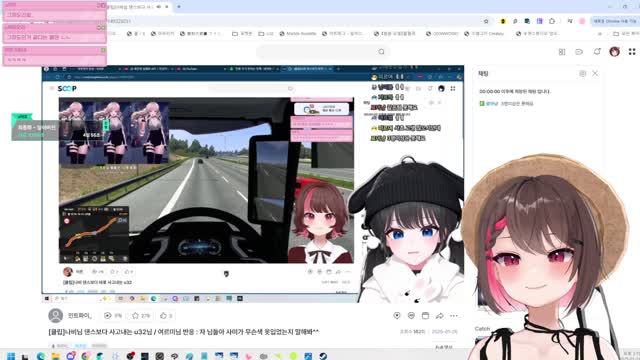Open the Marble Roulette bookmark
Screen dimensions: 640x360
click(298, 33)
